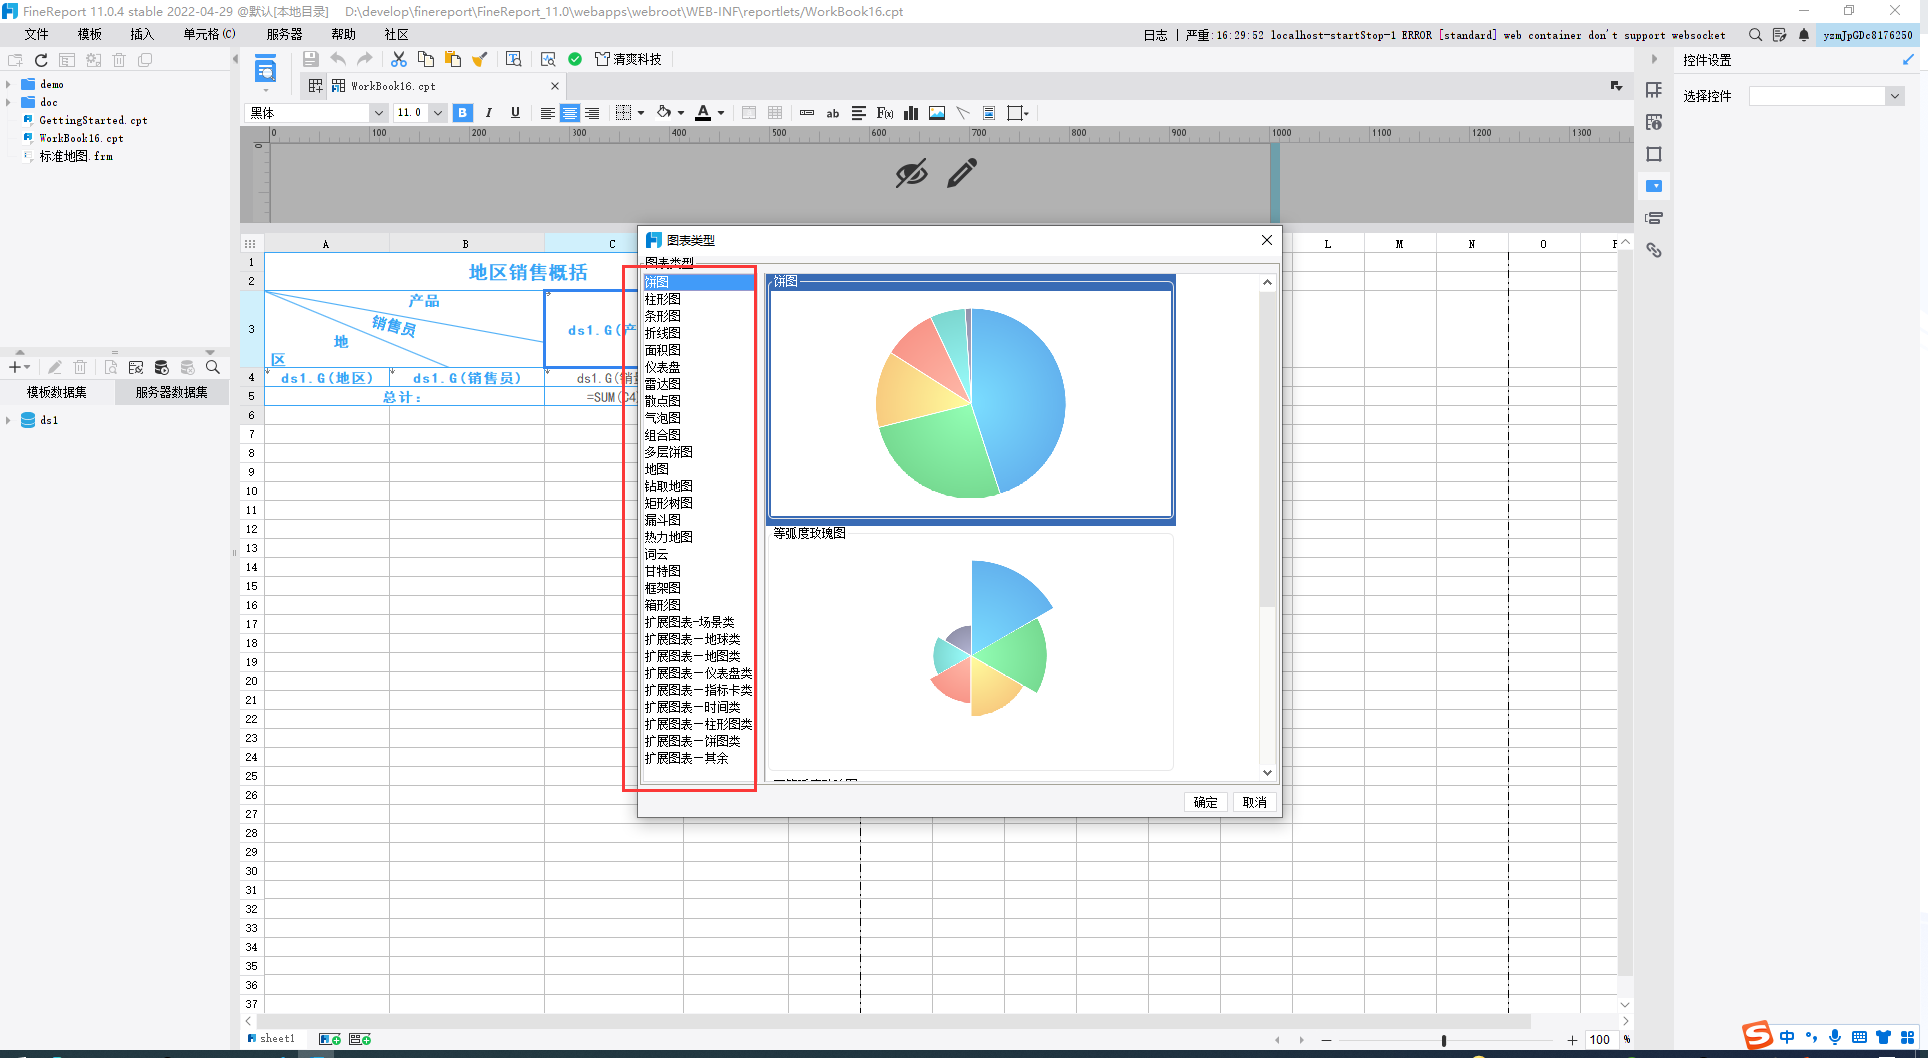
Task: Set center text alignment
Action: 570,113
